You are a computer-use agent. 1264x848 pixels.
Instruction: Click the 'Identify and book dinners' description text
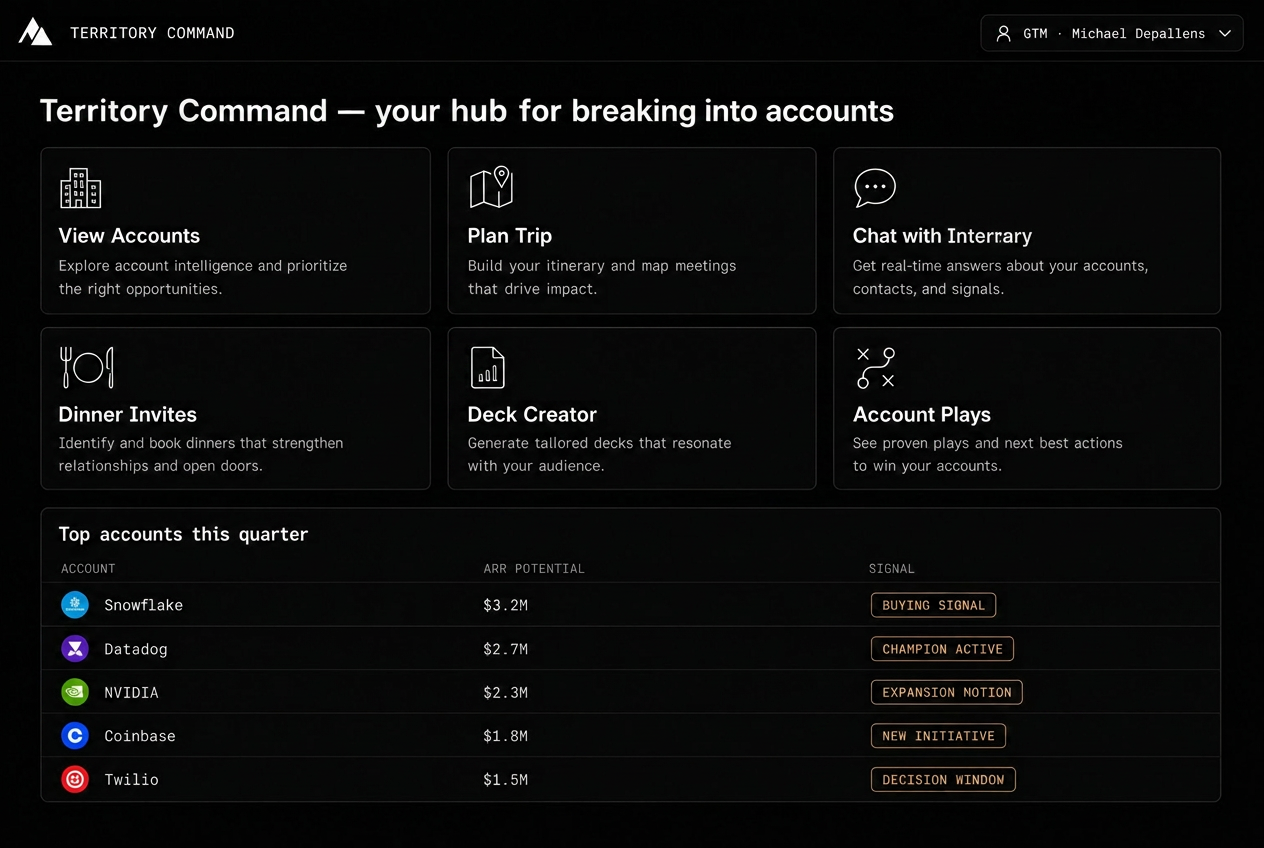[x=201, y=454]
